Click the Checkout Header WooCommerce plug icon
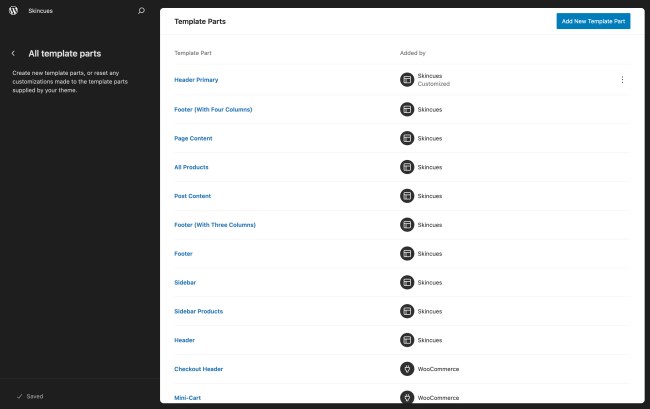The height and width of the screenshot is (409, 650). click(407, 369)
